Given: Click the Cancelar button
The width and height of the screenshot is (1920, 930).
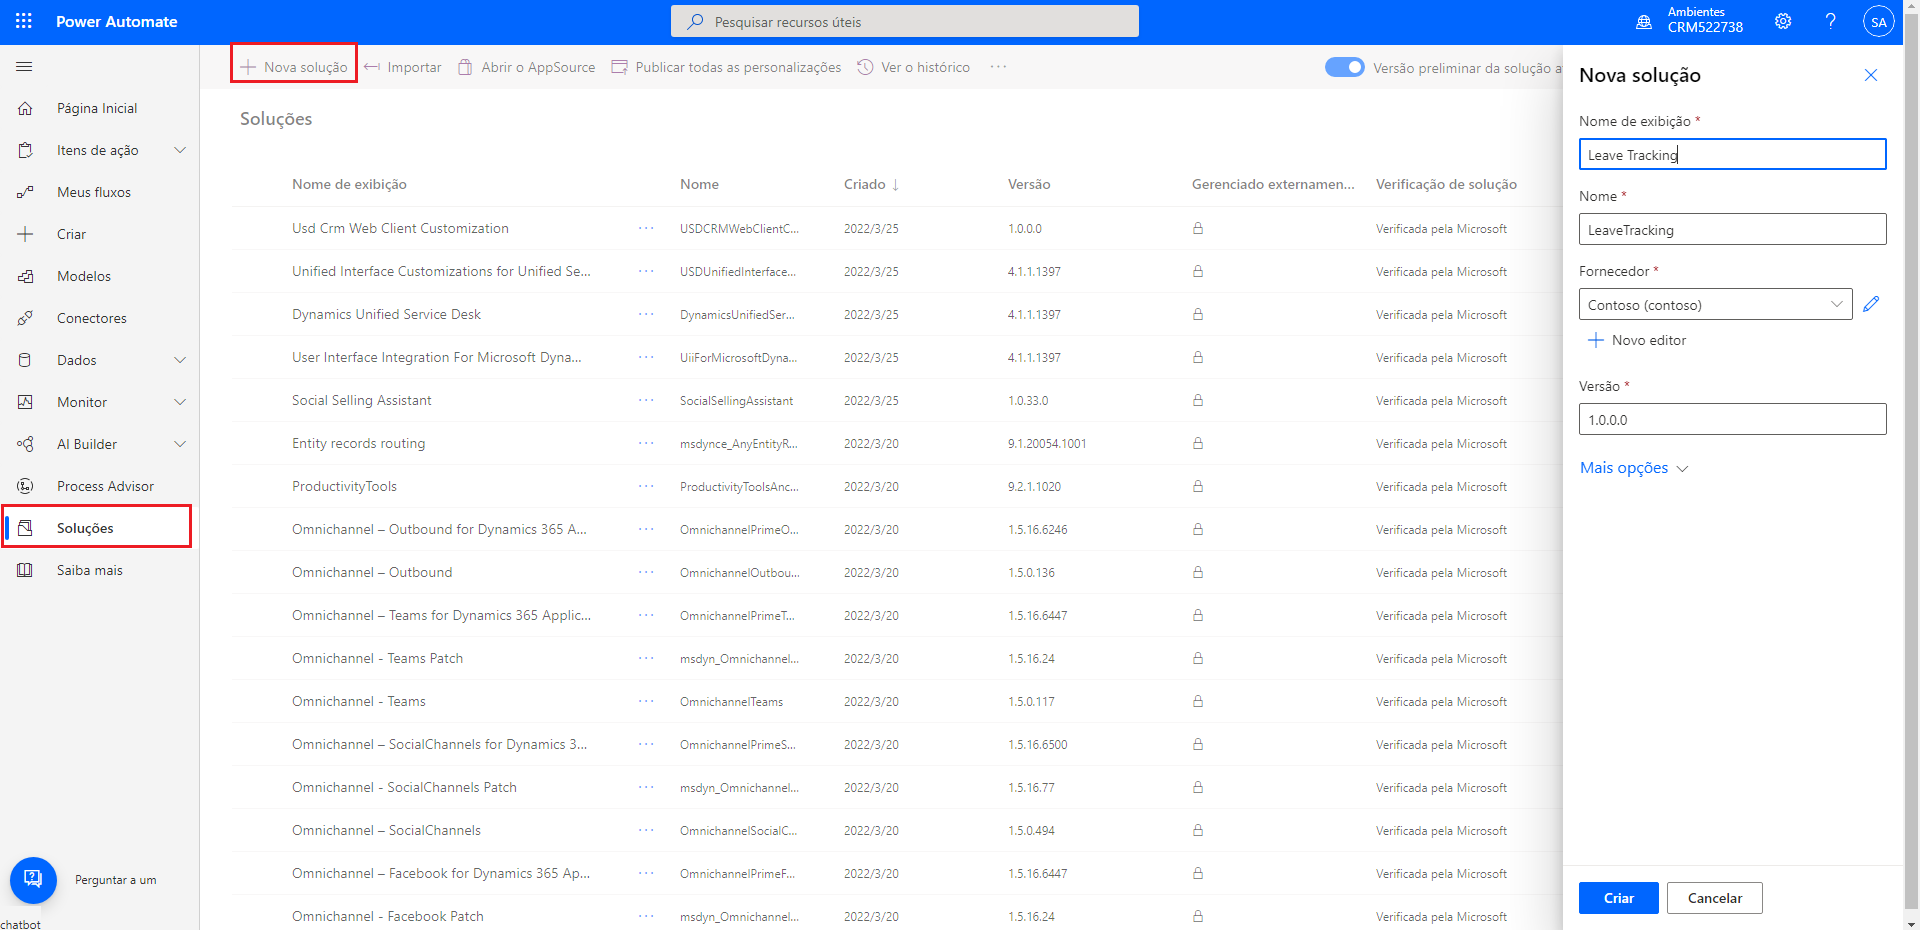Looking at the screenshot, I should coord(1715,898).
